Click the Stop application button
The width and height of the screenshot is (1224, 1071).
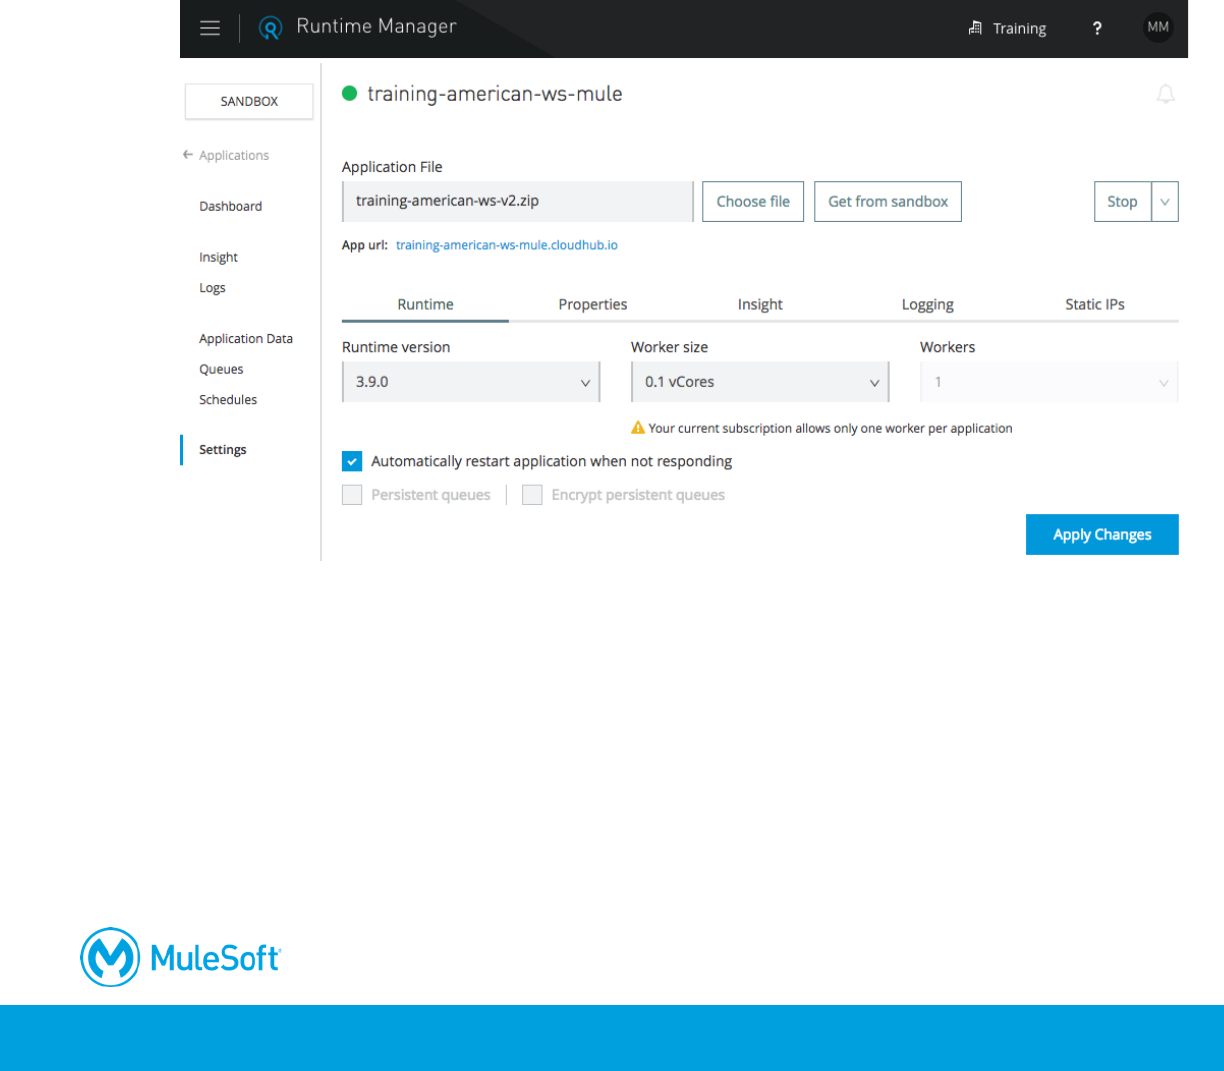click(x=1122, y=201)
